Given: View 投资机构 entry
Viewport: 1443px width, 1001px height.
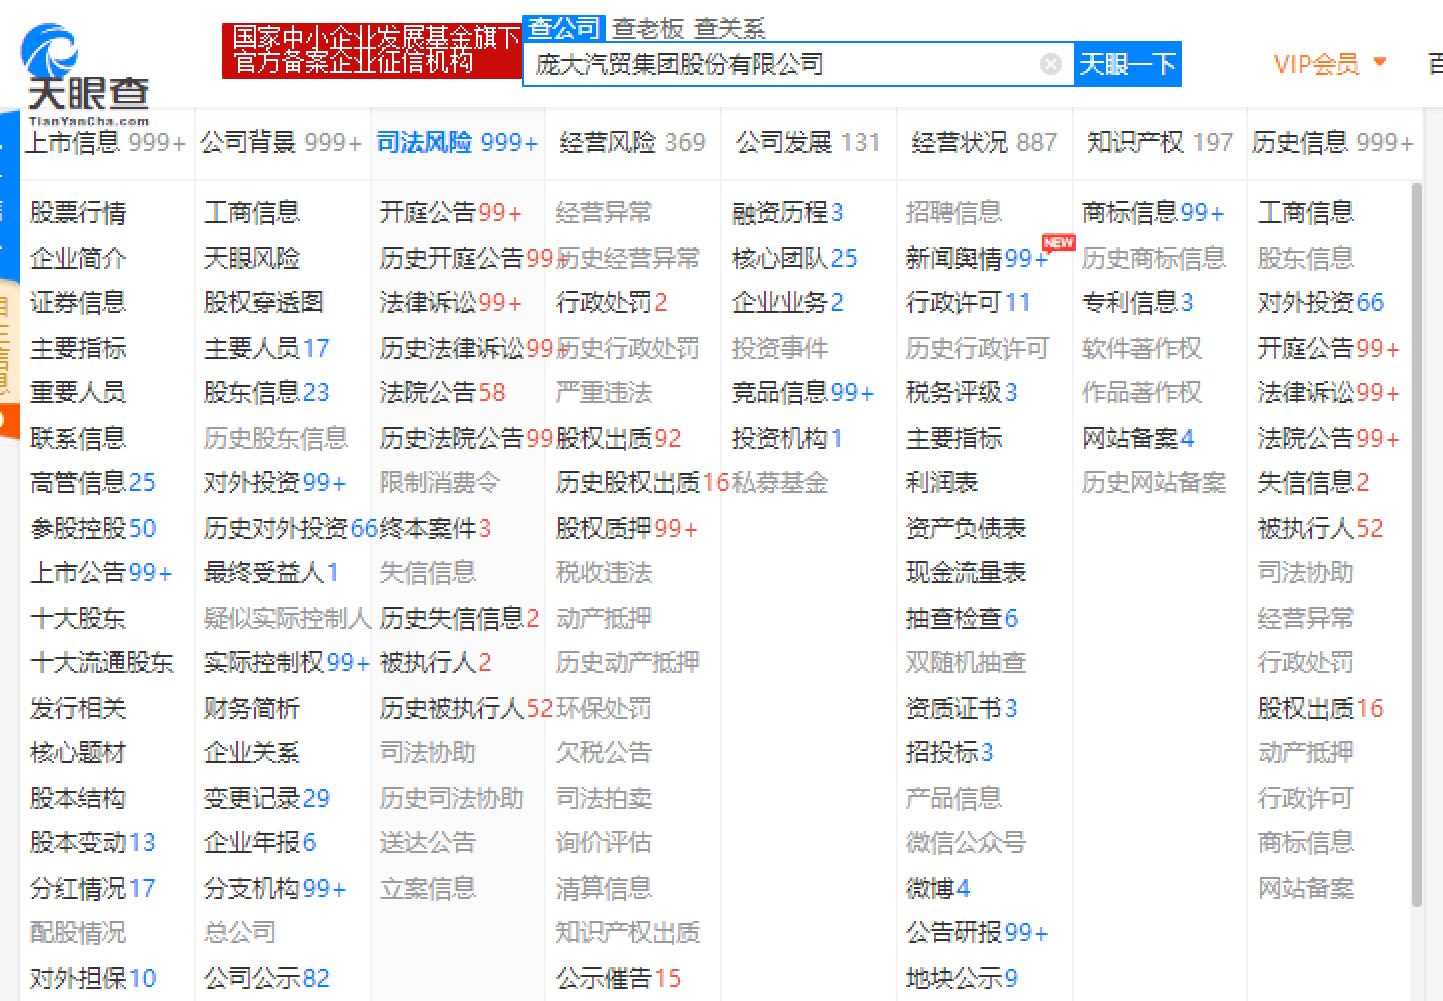Looking at the screenshot, I should (x=788, y=438).
